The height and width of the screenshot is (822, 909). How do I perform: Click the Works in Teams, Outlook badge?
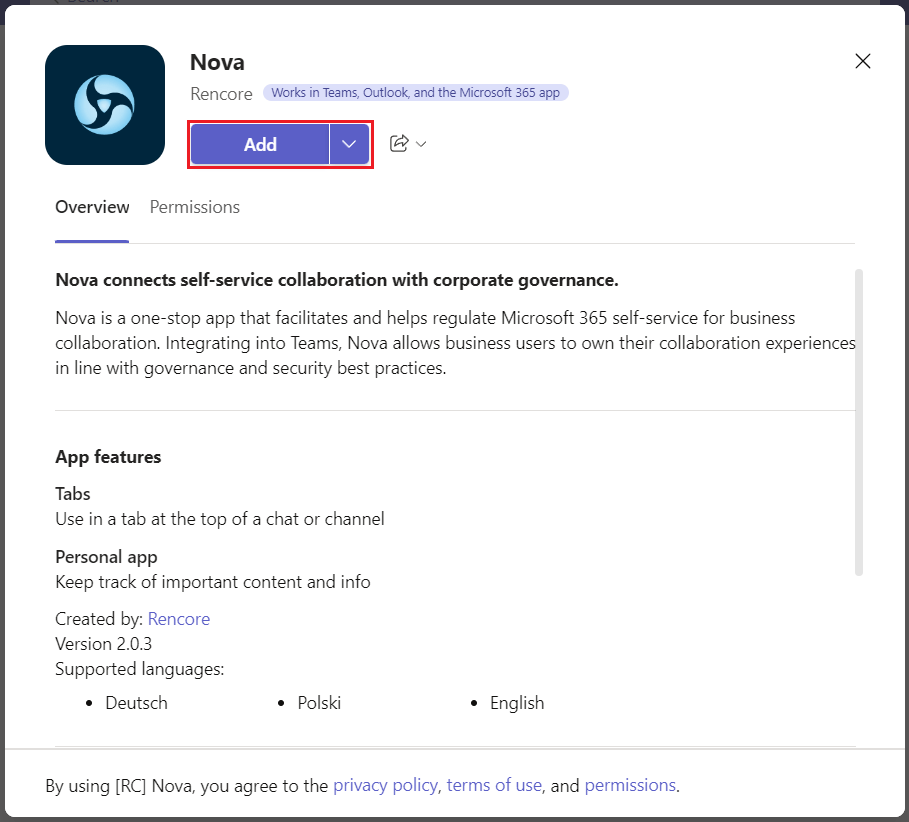pyautogui.click(x=416, y=93)
